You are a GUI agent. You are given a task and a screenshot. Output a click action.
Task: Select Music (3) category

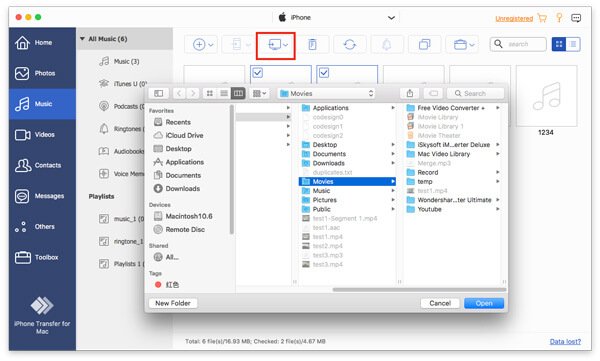pyautogui.click(x=126, y=61)
